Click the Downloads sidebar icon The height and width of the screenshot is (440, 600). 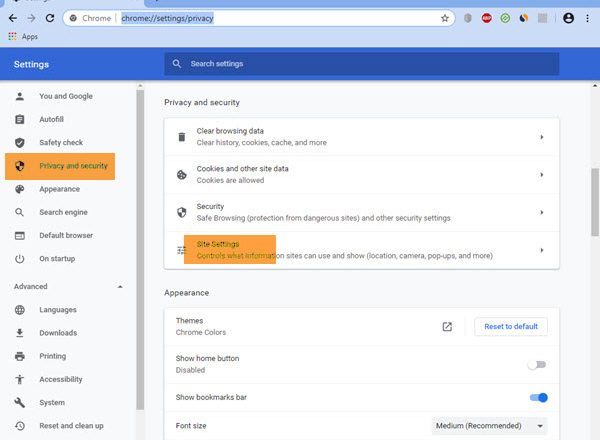19,333
